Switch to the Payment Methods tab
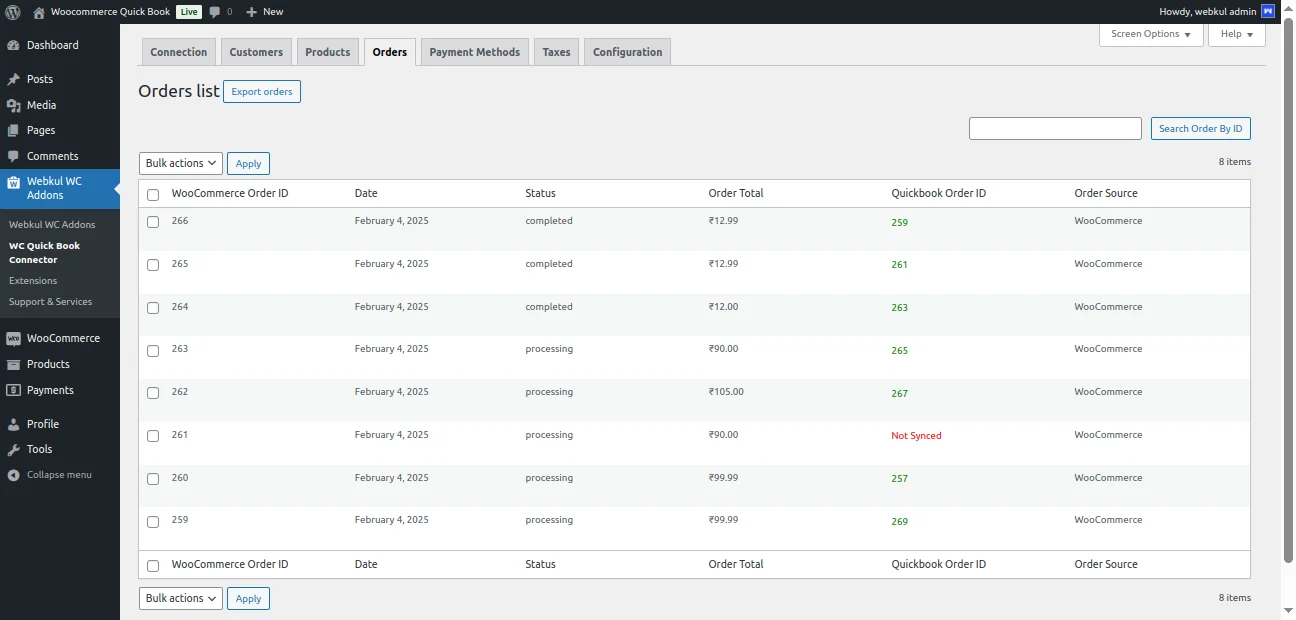1296x620 pixels. [475, 52]
